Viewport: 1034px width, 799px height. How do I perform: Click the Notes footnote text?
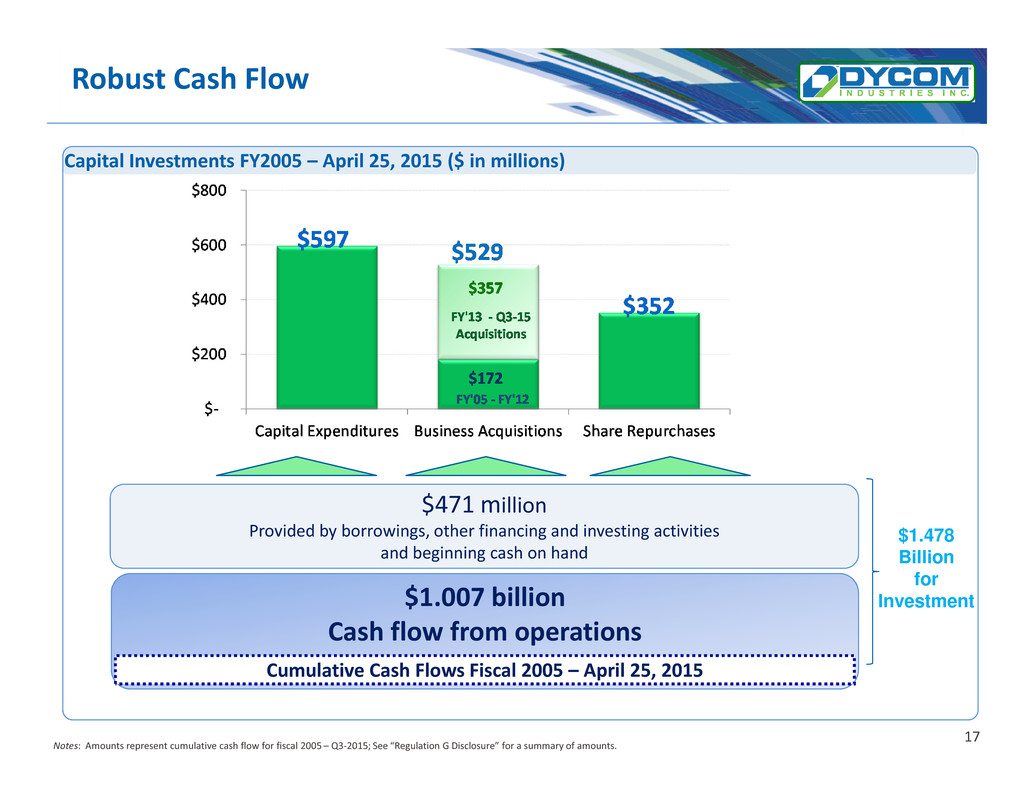pos(335,746)
